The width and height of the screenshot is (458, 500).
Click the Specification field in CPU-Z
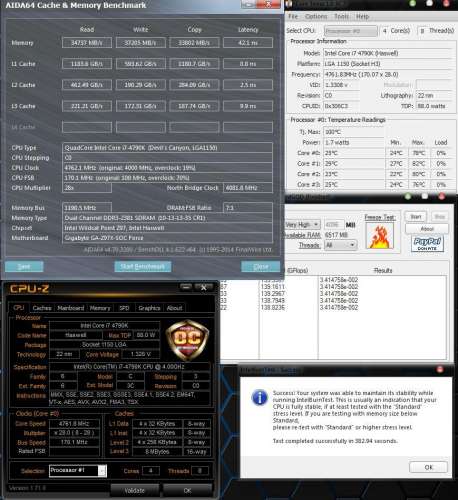130,367
